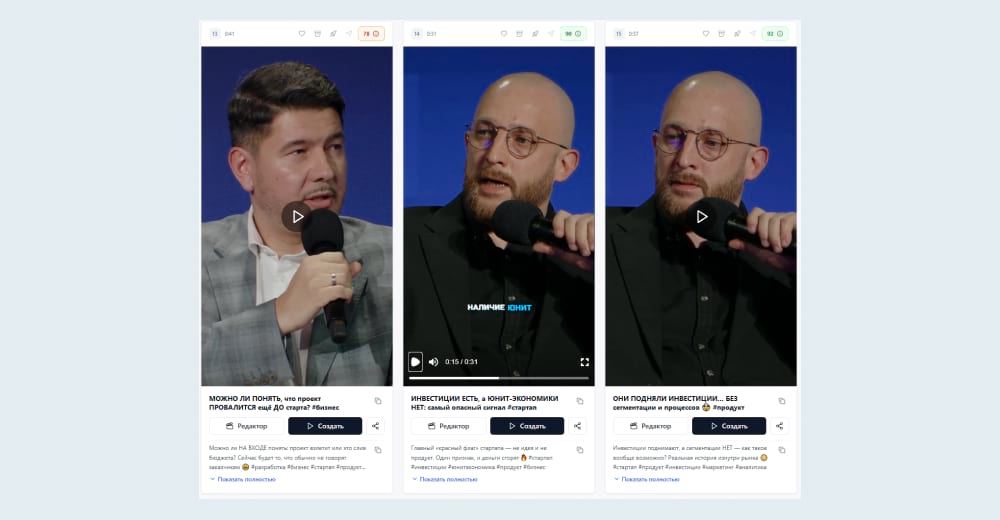Viewport: 1000px width, 520px height.
Task: Copy the description of the third clip
Action: (x=782, y=450)
